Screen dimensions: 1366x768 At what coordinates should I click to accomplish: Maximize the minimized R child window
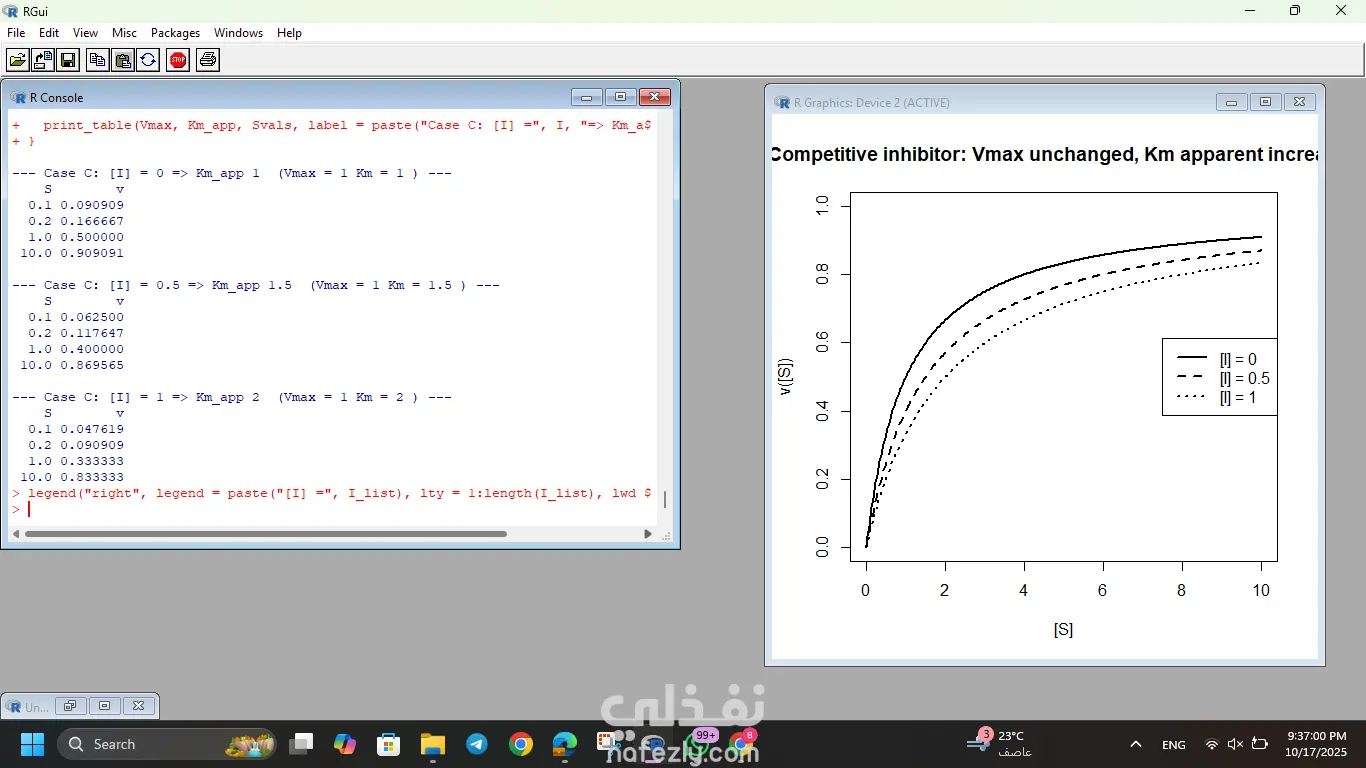tap(104, 706)
